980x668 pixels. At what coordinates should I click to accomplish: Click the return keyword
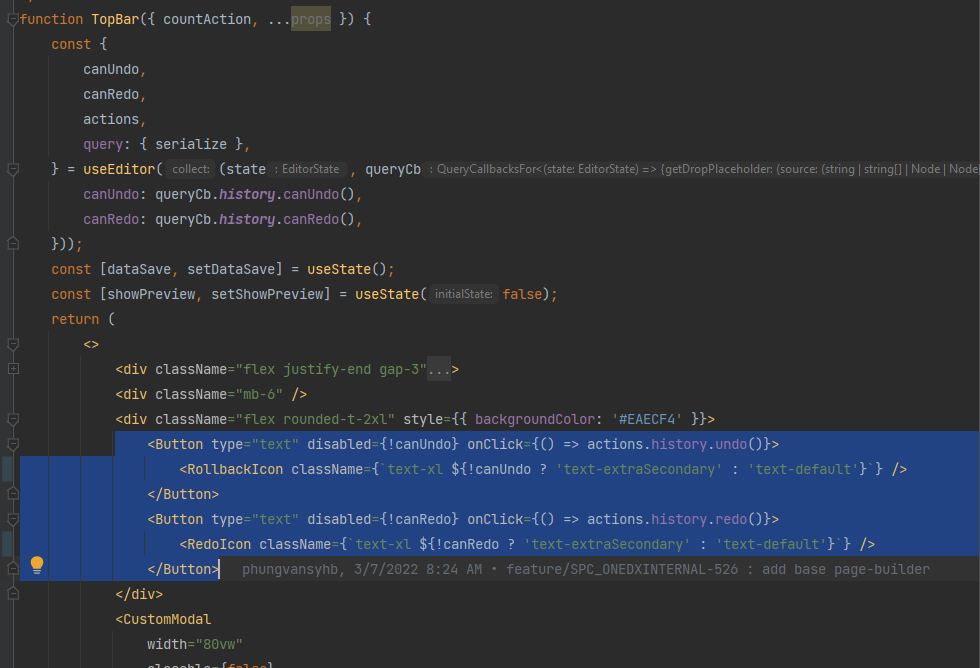pos(75,319)
